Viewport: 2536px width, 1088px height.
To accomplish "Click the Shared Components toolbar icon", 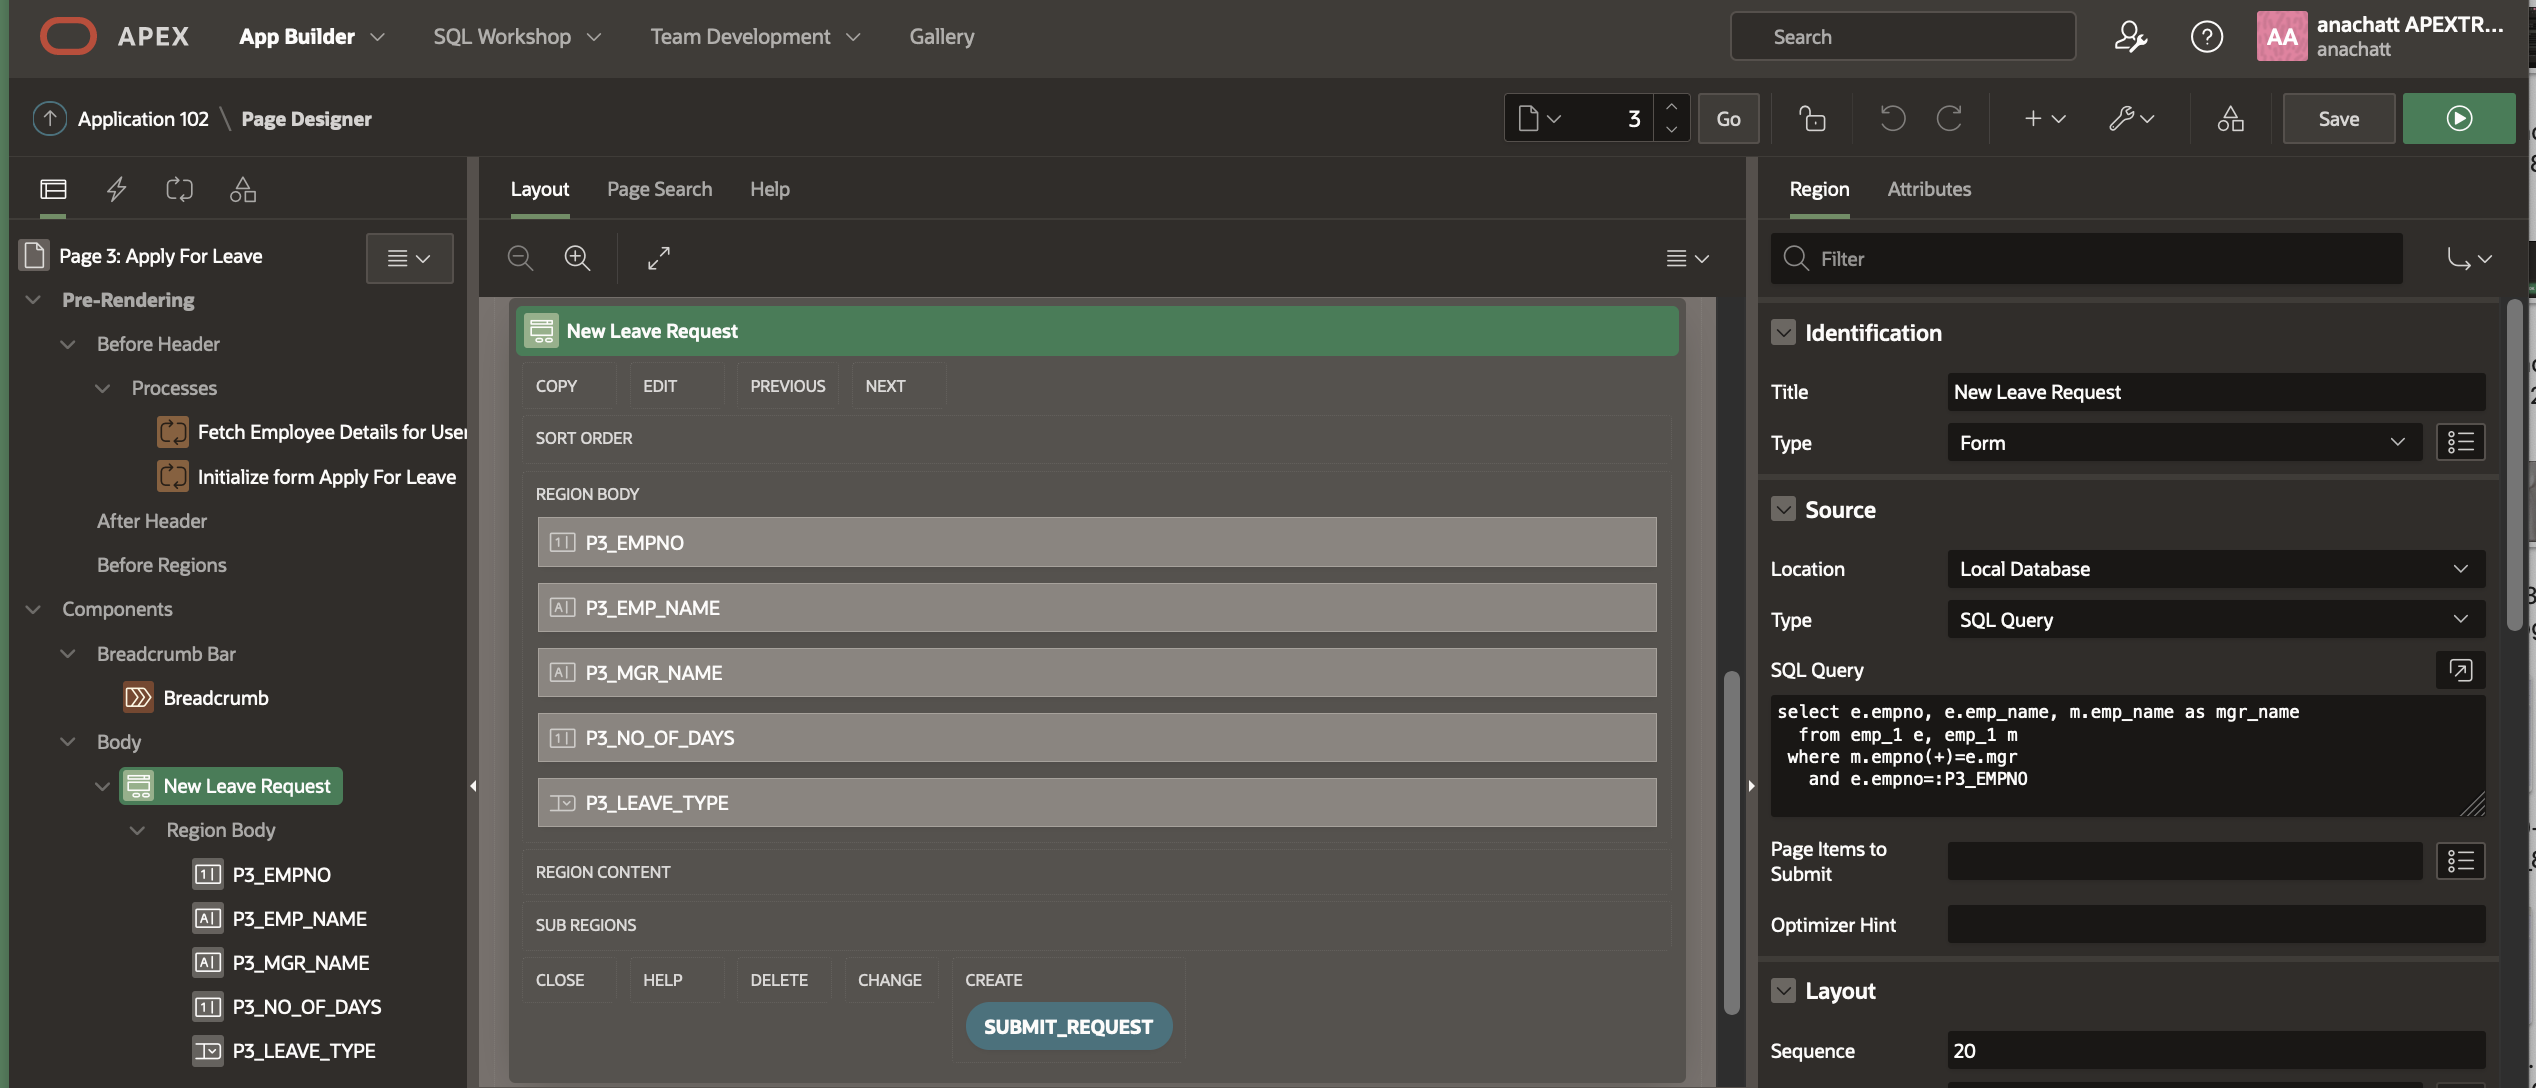I will tap(2230, 119).
